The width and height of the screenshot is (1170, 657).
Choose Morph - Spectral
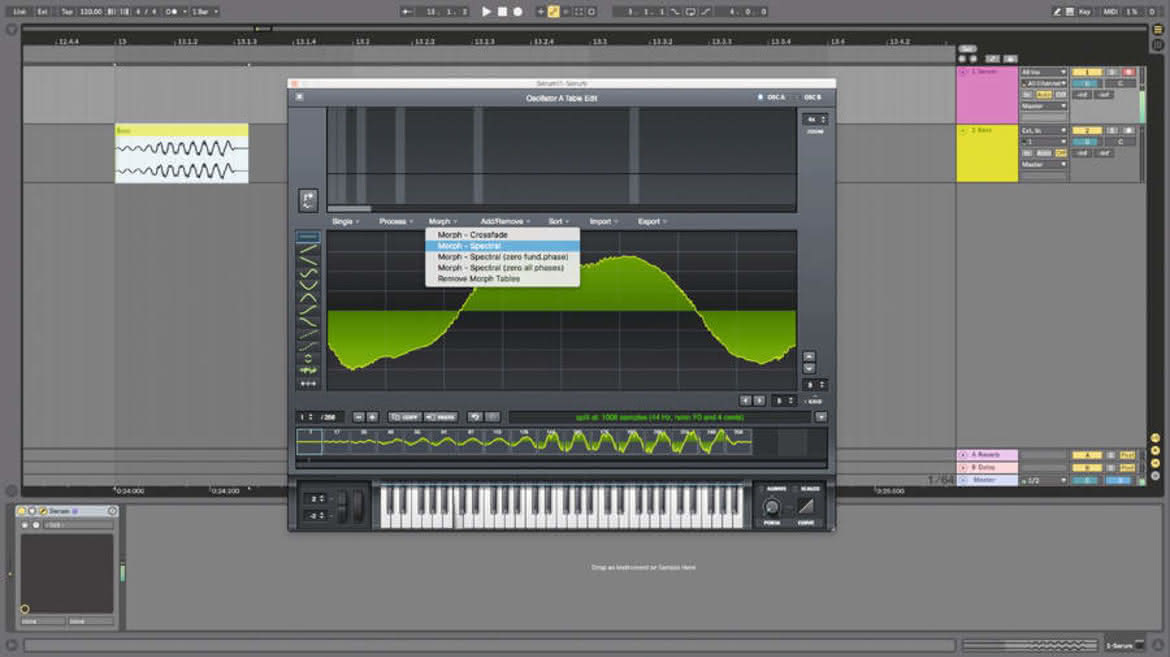coord(502,246)
